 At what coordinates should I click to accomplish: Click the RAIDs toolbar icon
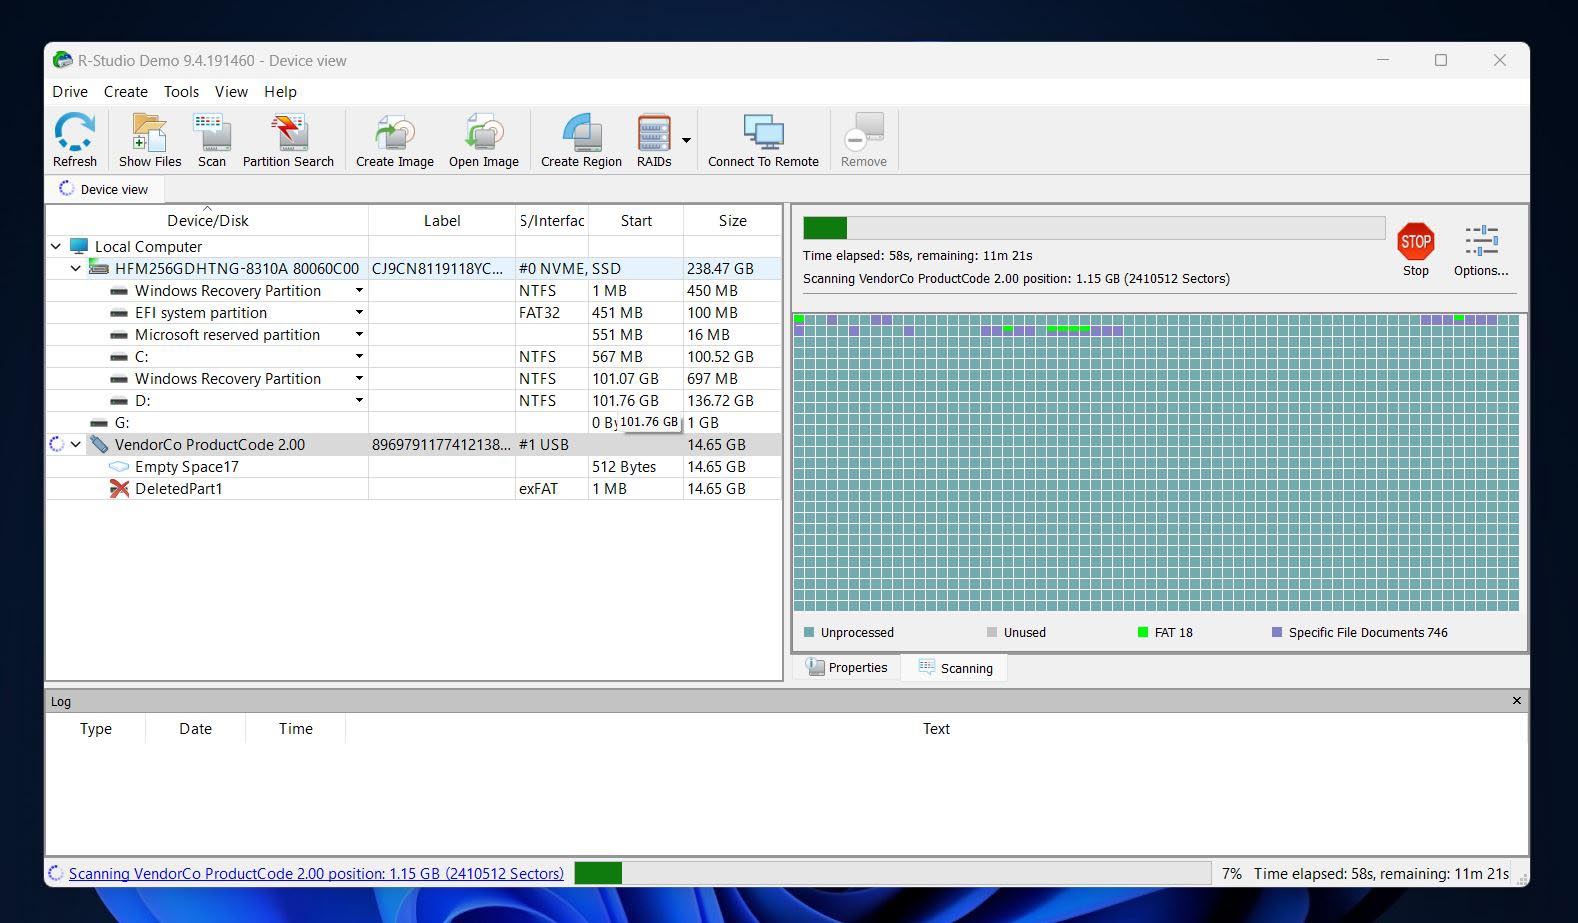pyautogui.click(x=654, y=132)
